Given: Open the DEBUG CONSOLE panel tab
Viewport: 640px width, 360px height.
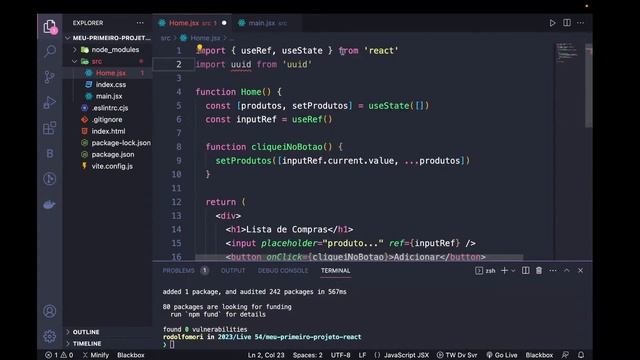Looking at the screenshot, I should [x=283, y=271].
